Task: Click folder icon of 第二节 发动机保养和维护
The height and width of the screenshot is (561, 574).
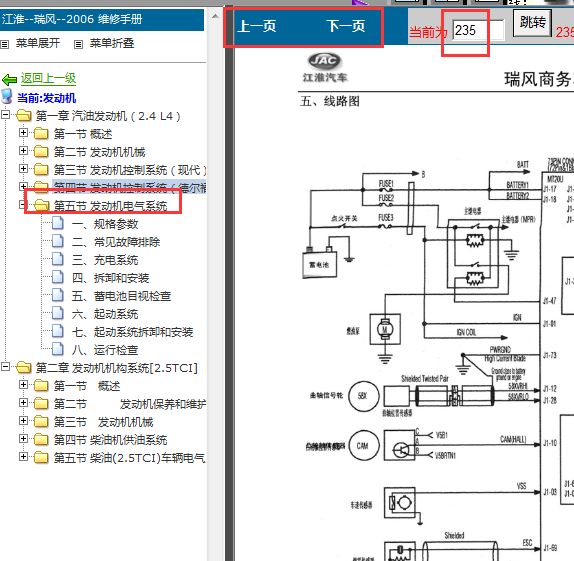Action: (x=41, y=403)
